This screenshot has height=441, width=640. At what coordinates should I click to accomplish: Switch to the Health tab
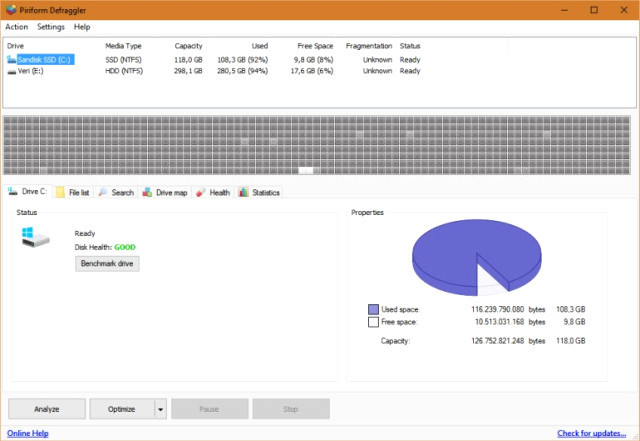[x=213, y=192]
